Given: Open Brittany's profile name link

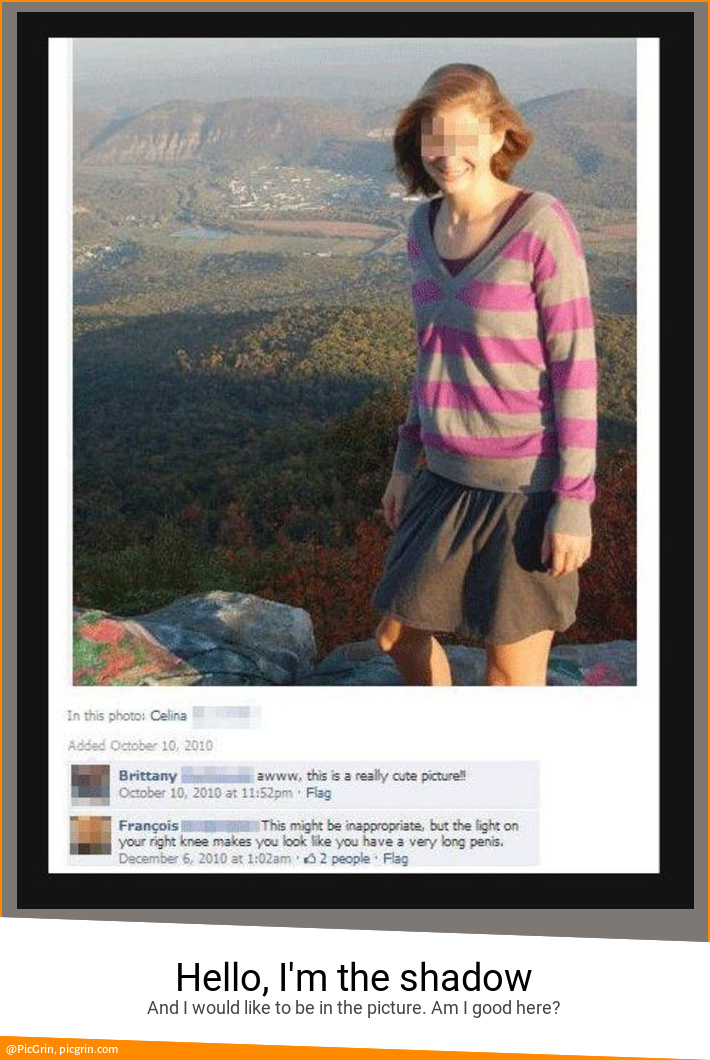Looking at the screenshot, I should (147, 775).
